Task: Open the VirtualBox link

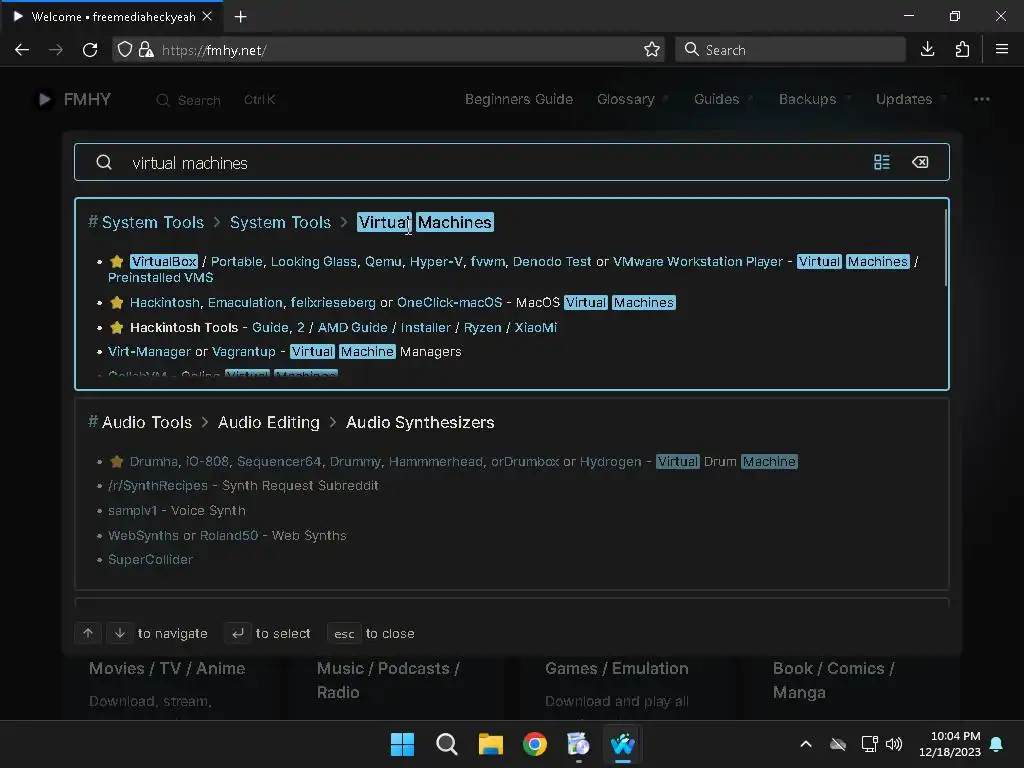Action: coord(163,261)
